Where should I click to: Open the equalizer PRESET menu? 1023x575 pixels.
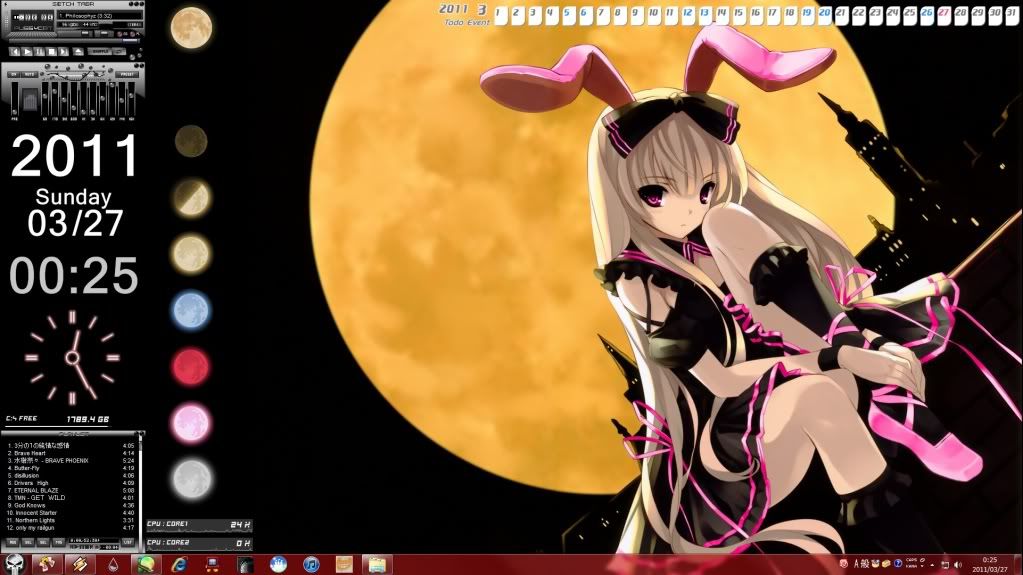(x=127, y=74)
